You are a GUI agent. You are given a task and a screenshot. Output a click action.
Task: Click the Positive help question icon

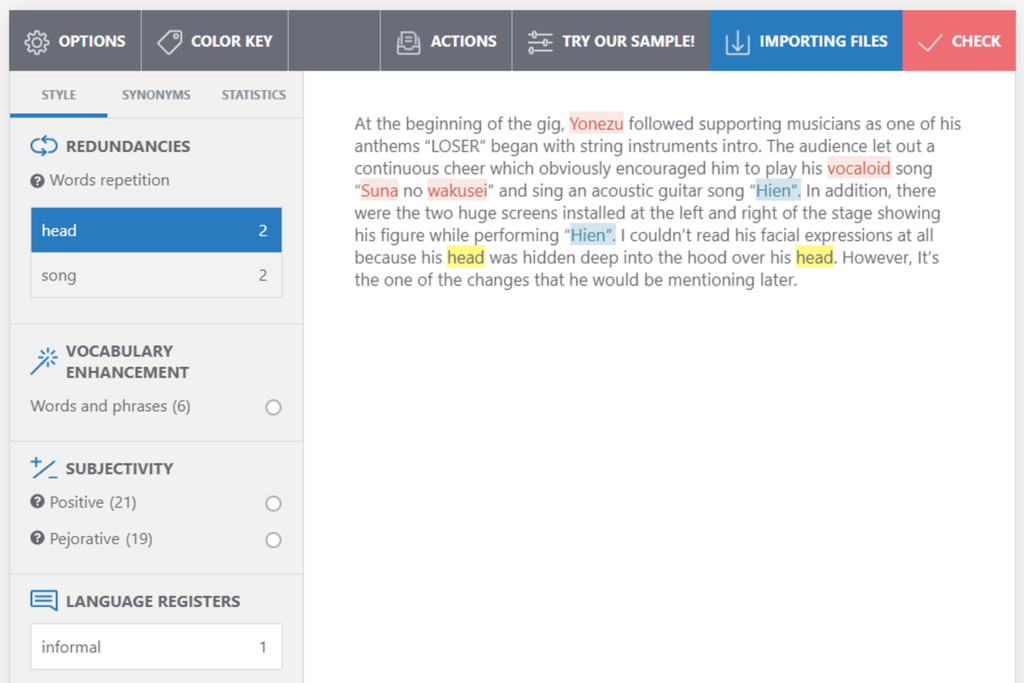coord(37,501)
